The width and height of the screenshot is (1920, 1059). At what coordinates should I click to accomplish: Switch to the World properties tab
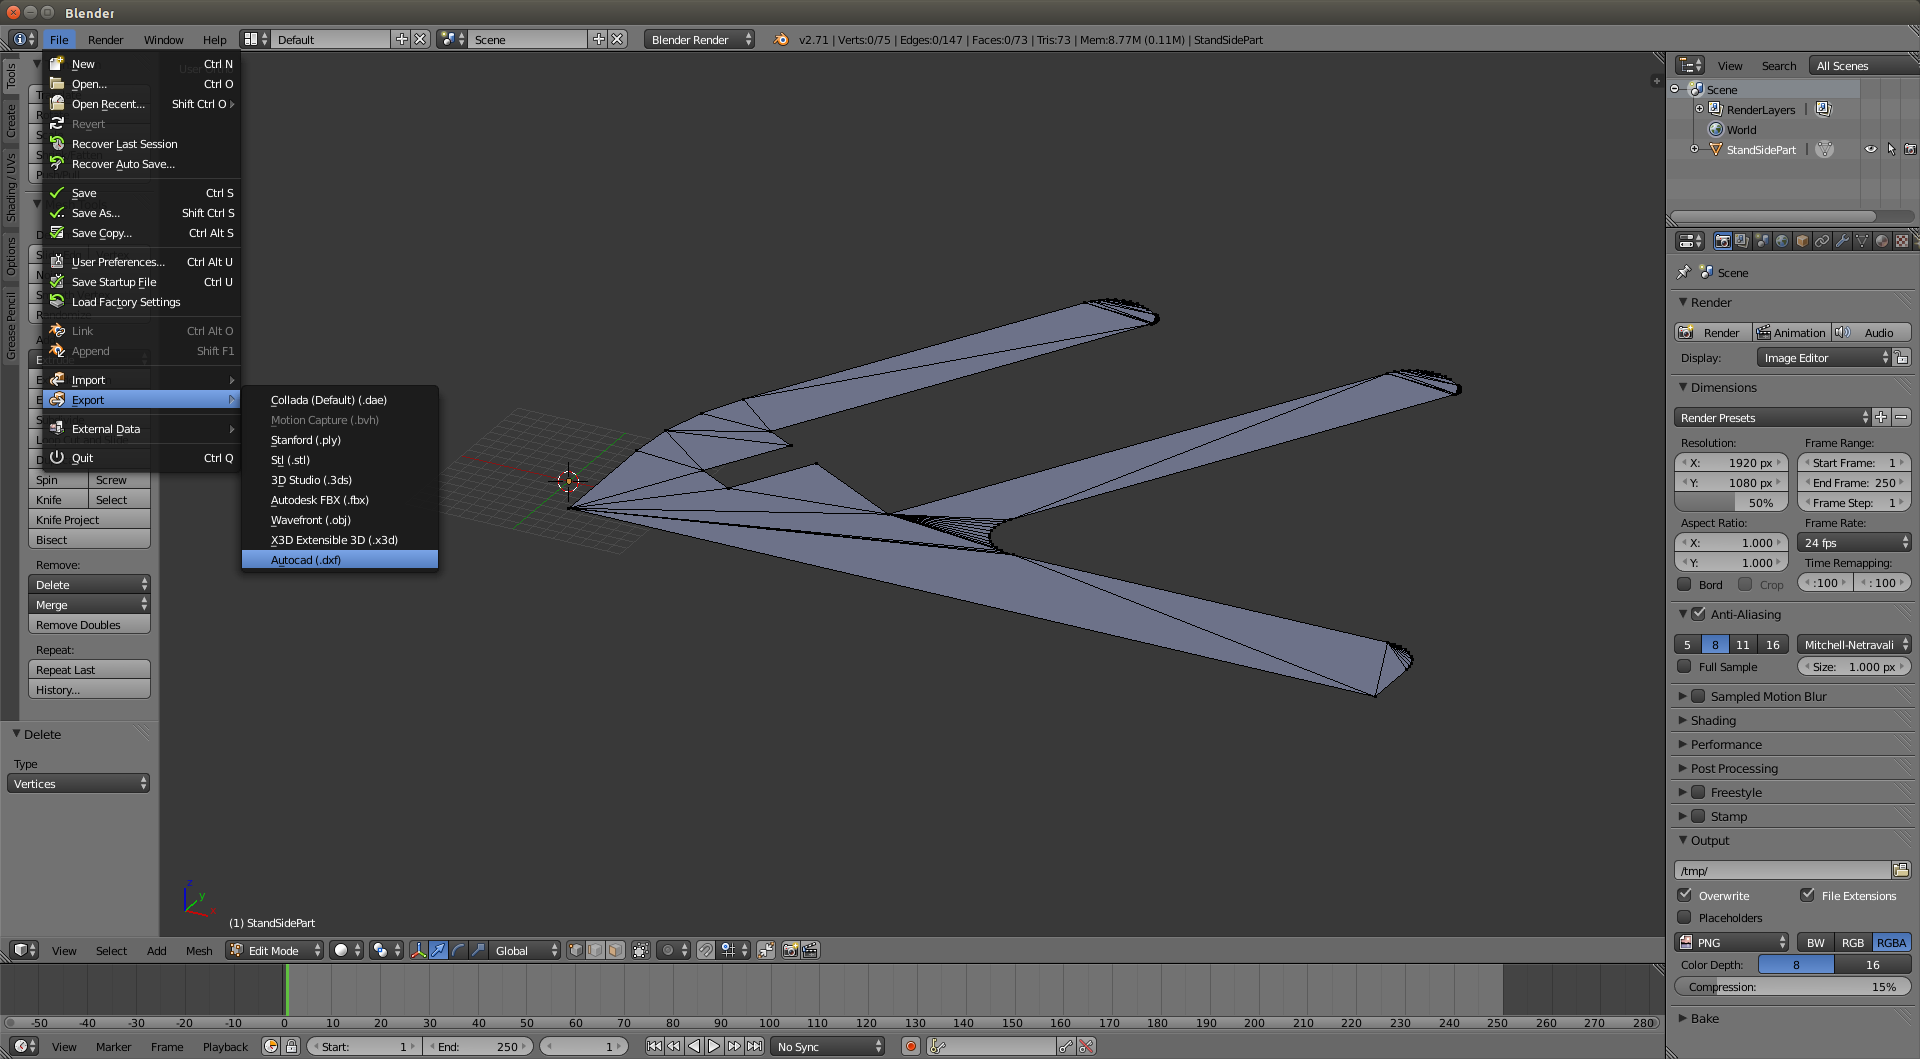[1782, 241]
